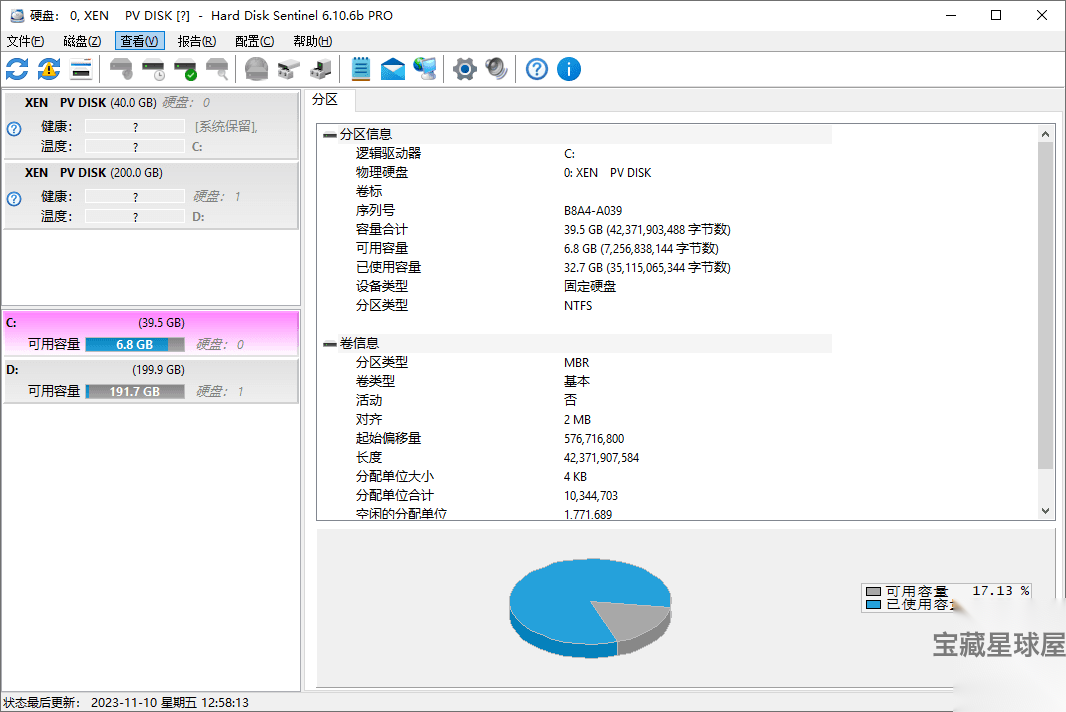Viewport: 1066px width, 712px height.
Task: Click the temperature bar of 40.0 GB disk
Action: [x=135, y=146]
